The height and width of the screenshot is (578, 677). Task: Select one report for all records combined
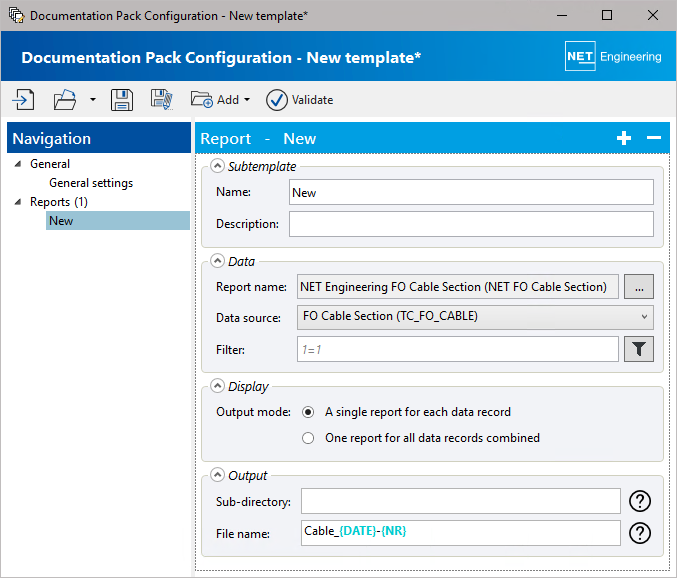pyautogui.click(x=308, y=438)
